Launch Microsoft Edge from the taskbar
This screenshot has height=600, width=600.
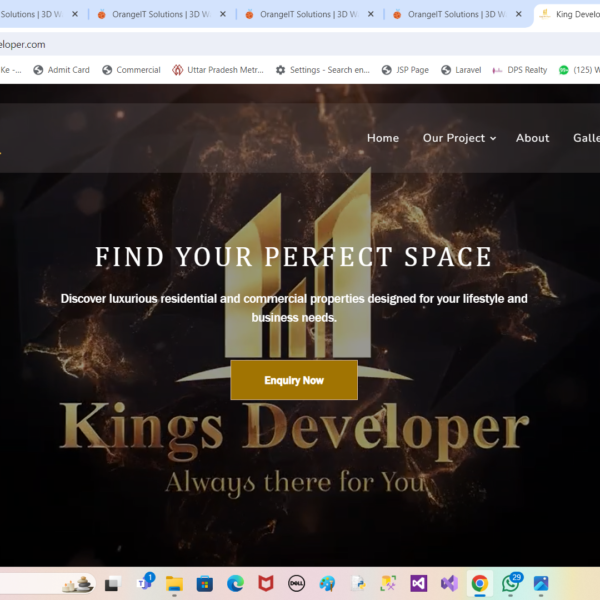pyautogui.click(x=235, y=583)
